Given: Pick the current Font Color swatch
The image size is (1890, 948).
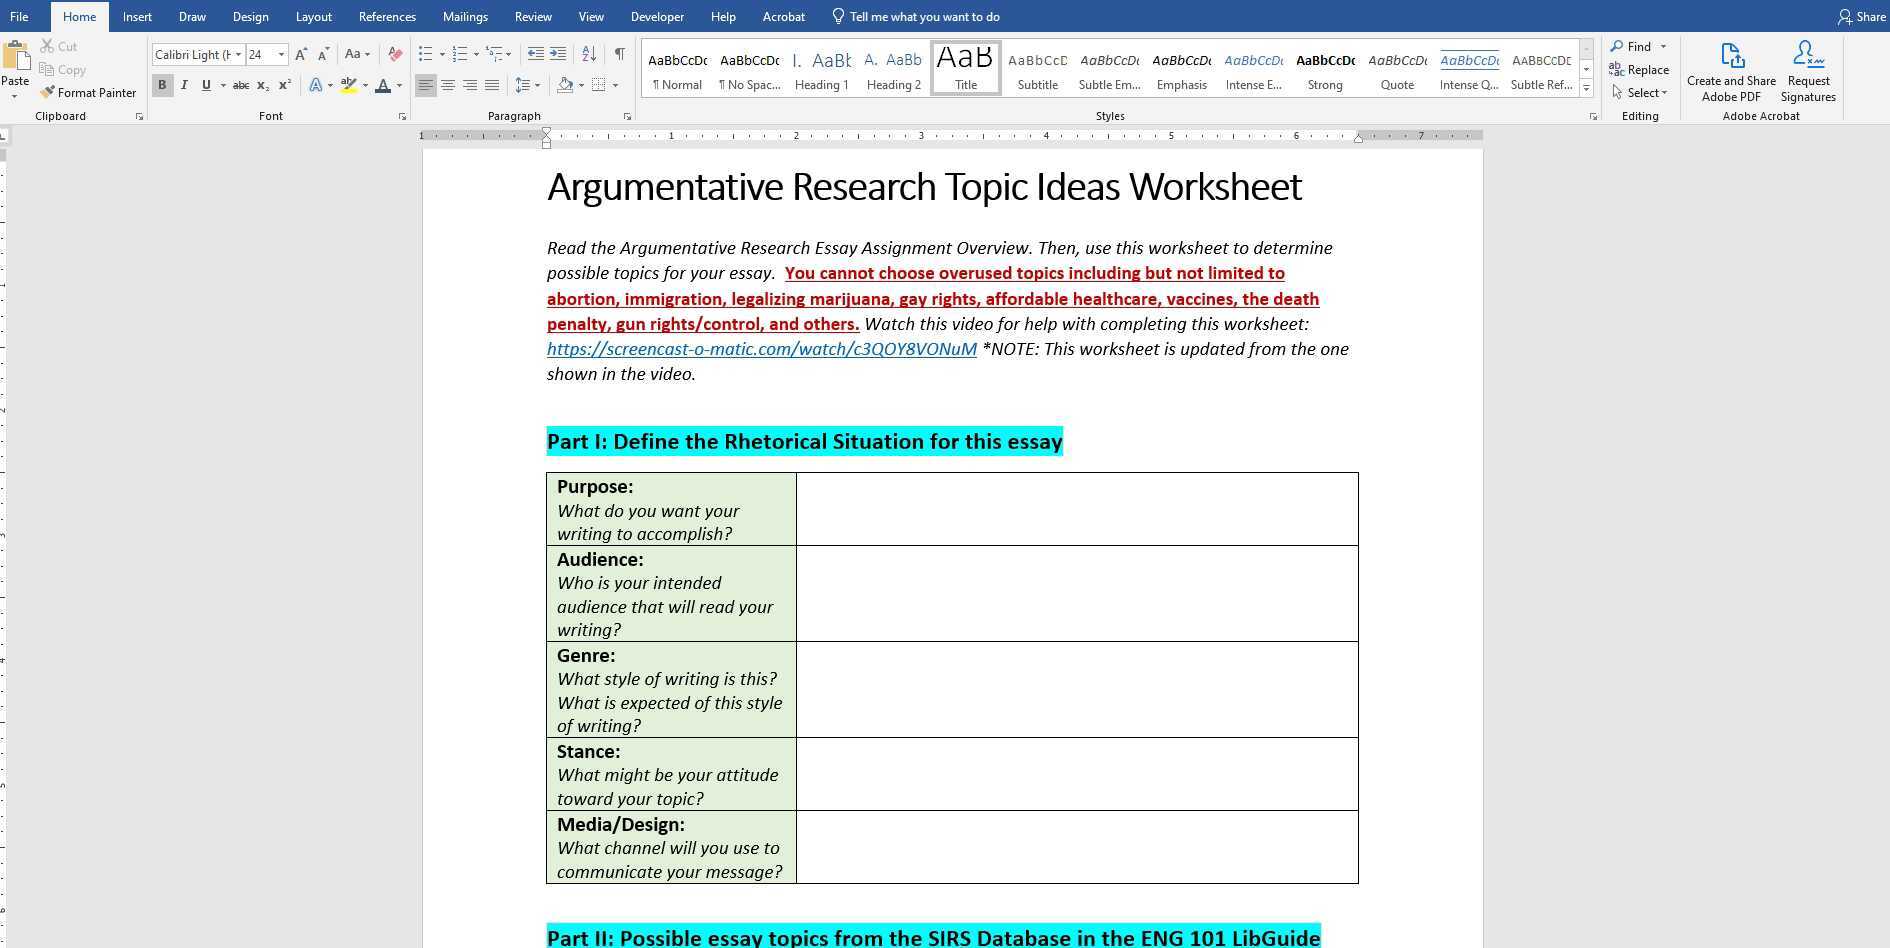Looking at the screenshot, I should pyautogui.click(x=384, y=86).
